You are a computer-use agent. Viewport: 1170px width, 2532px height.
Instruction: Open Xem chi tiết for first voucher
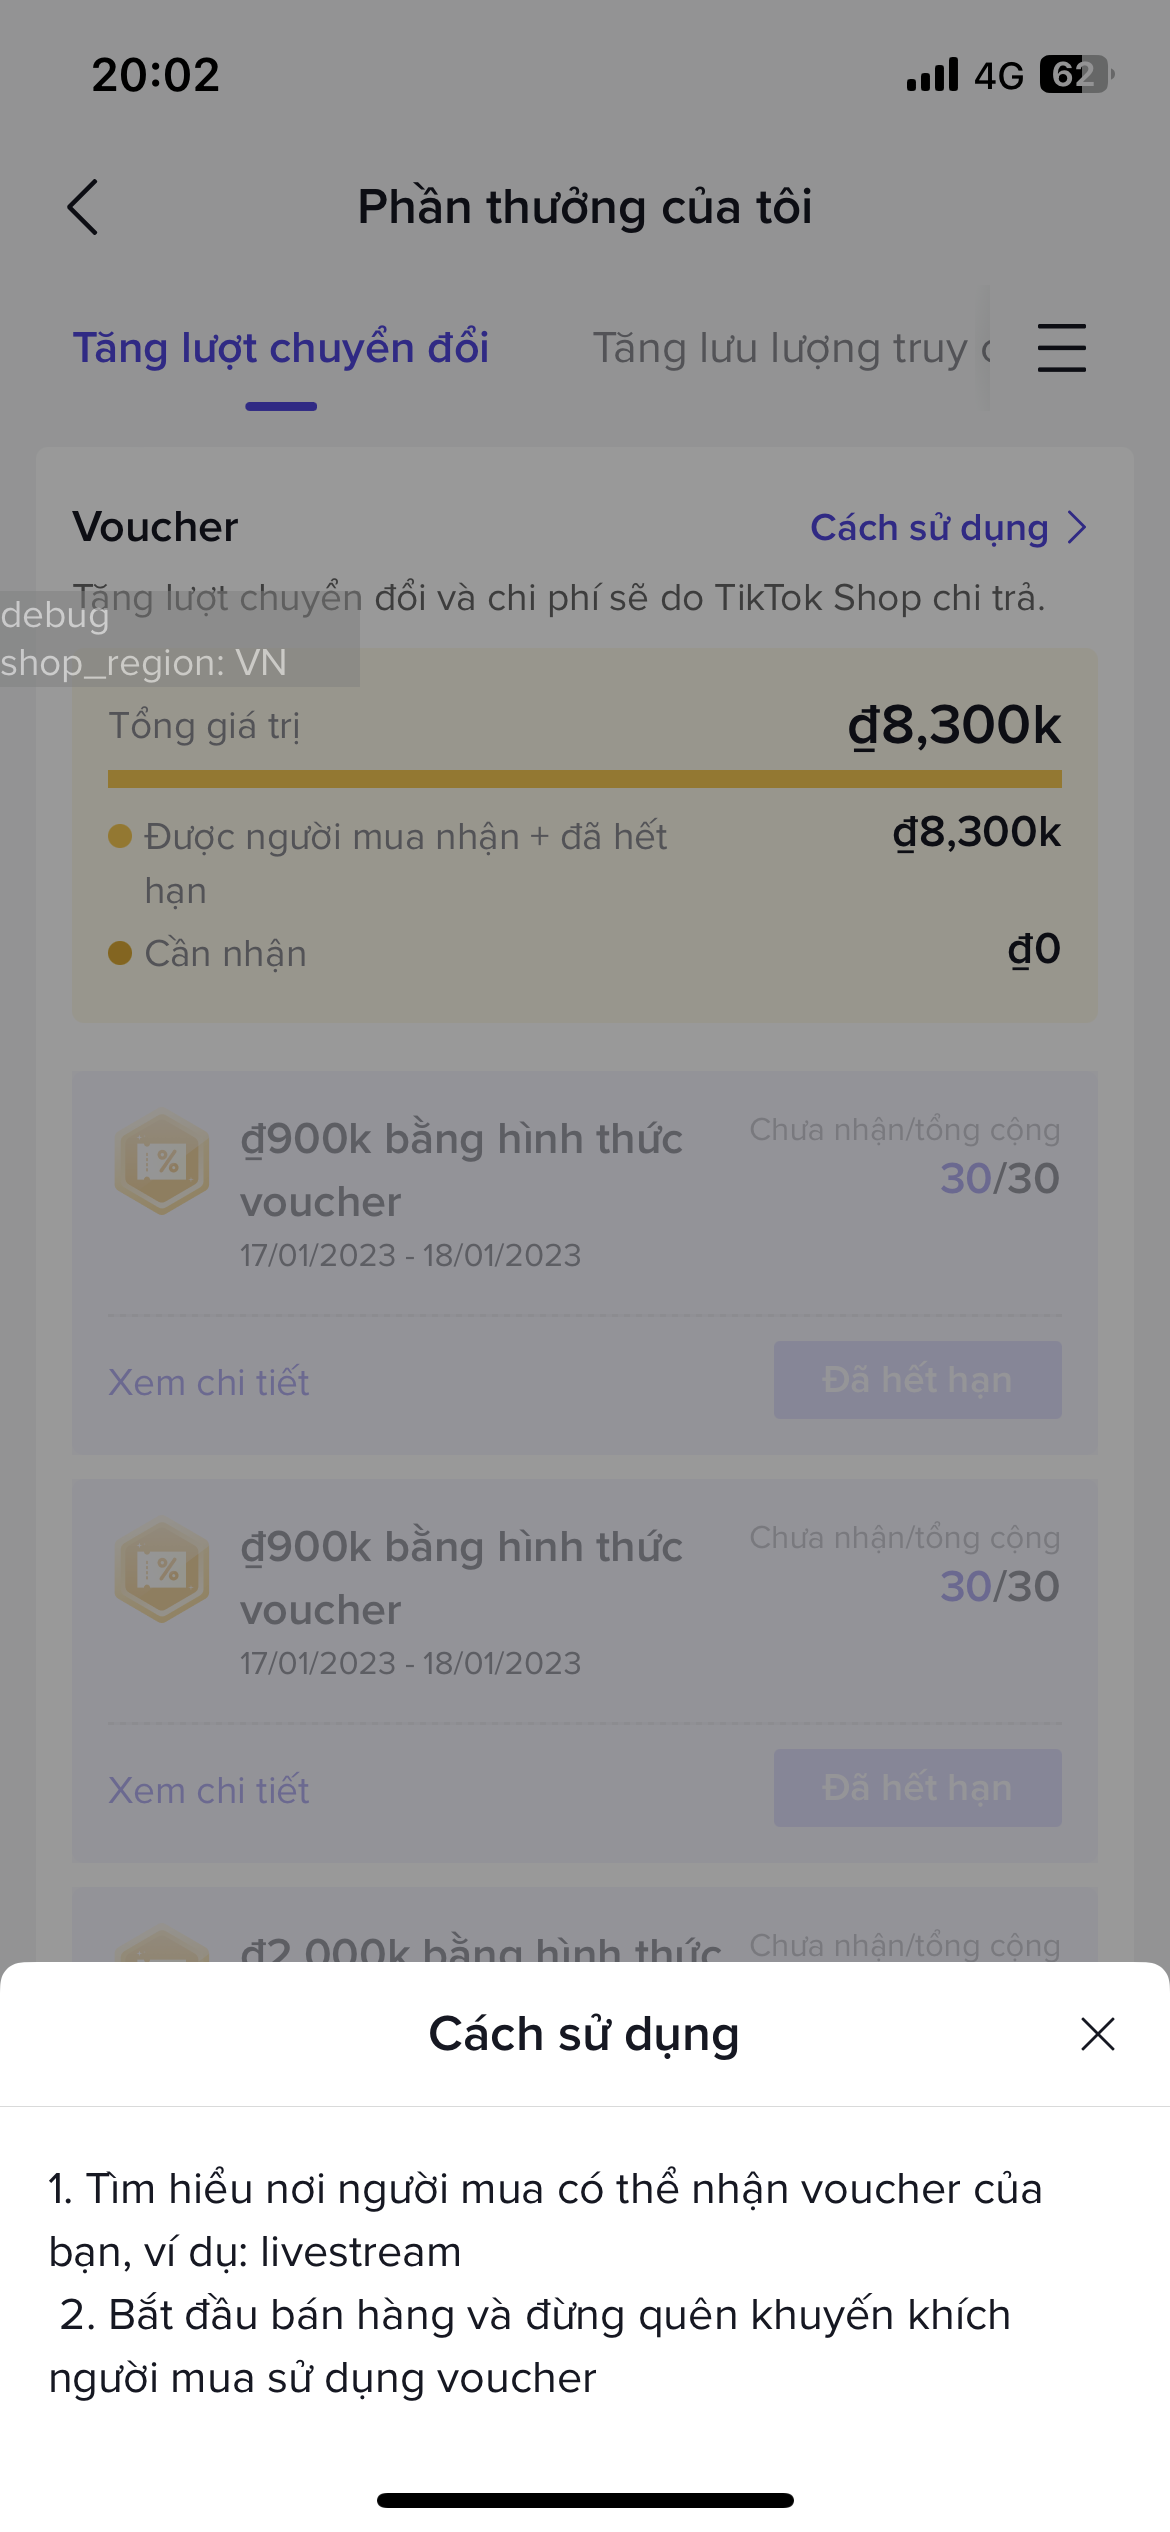coord(209,1382)
